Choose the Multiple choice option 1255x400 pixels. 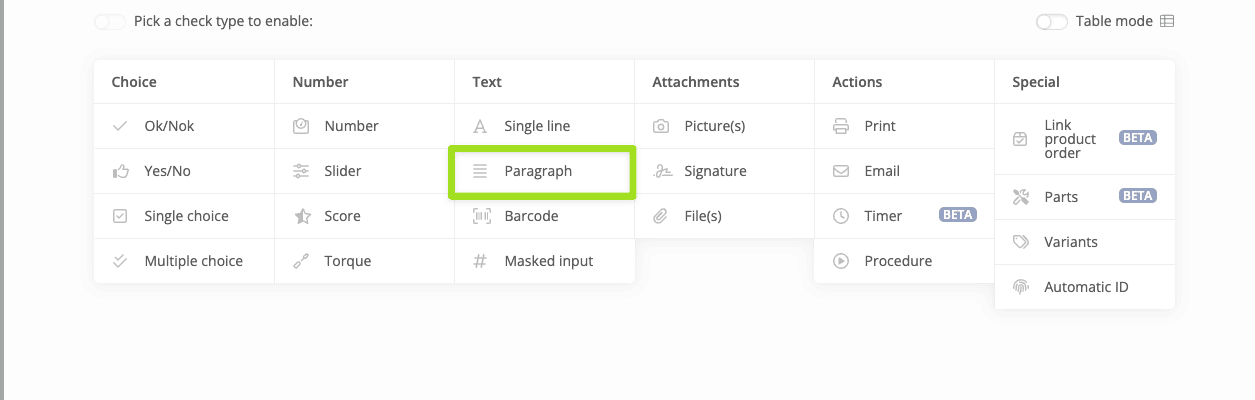pos(193,261)
